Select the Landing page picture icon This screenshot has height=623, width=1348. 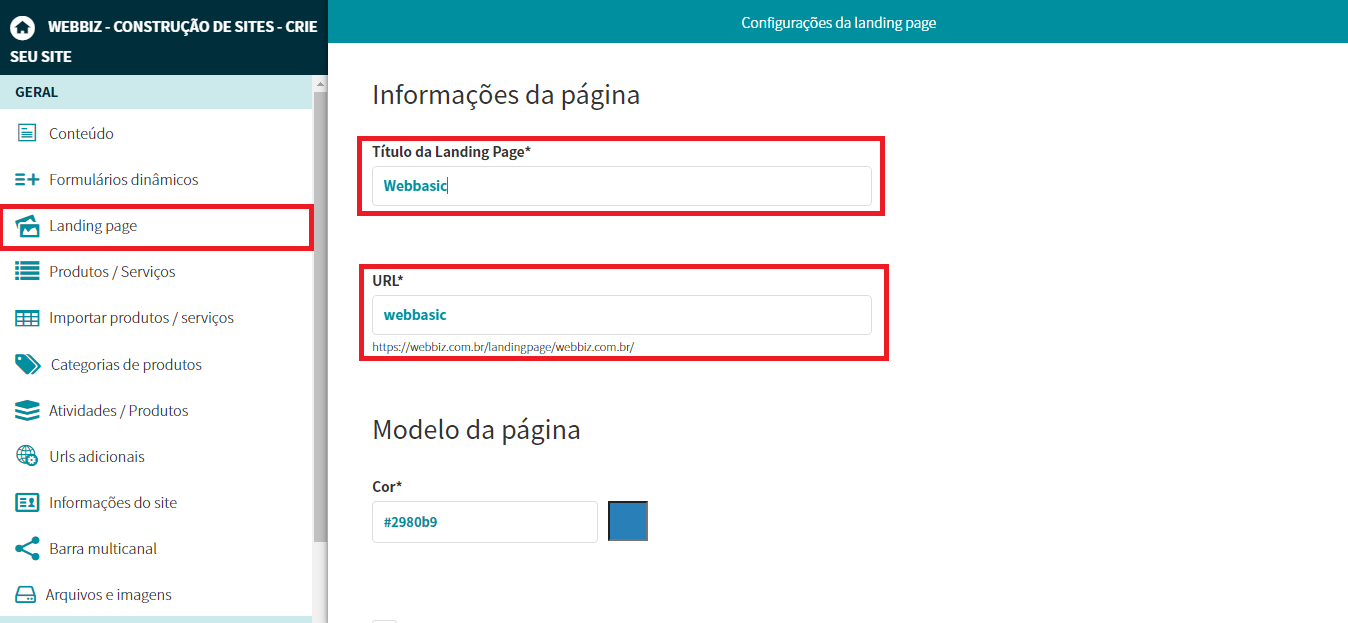click(27, 226)
